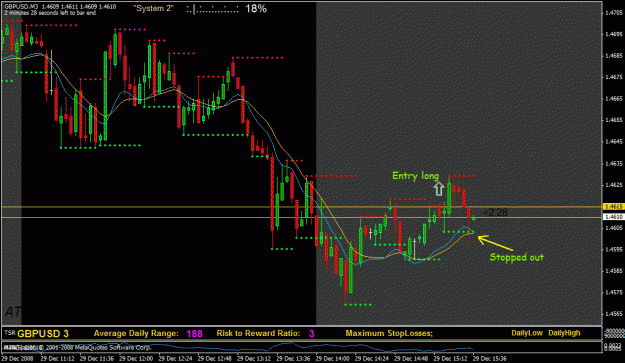This screenshot has height=363, width=625.
Task: Click the TSR GBPUSD 3 indicator title
Action: tap(37, 334)
